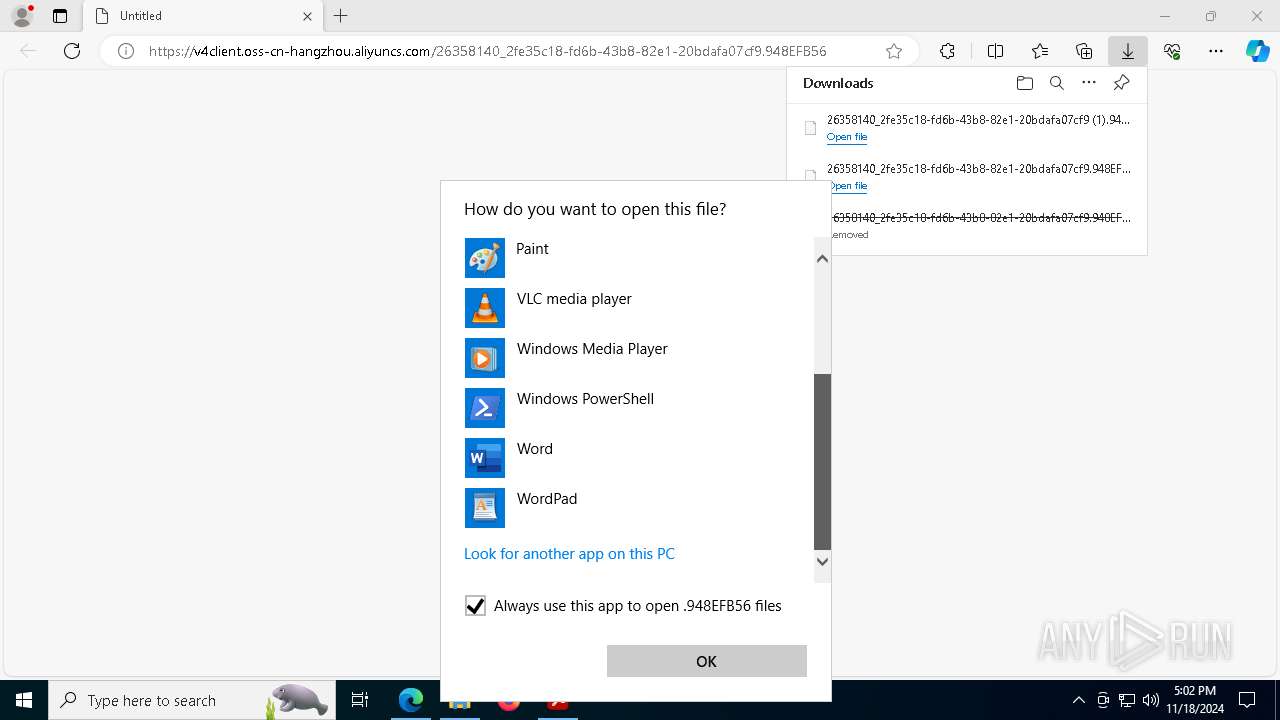This screenshot has height=720, width=1280.
Task: Click the taskbar search box
Action: pyautogui.click(x=190, y=700)
